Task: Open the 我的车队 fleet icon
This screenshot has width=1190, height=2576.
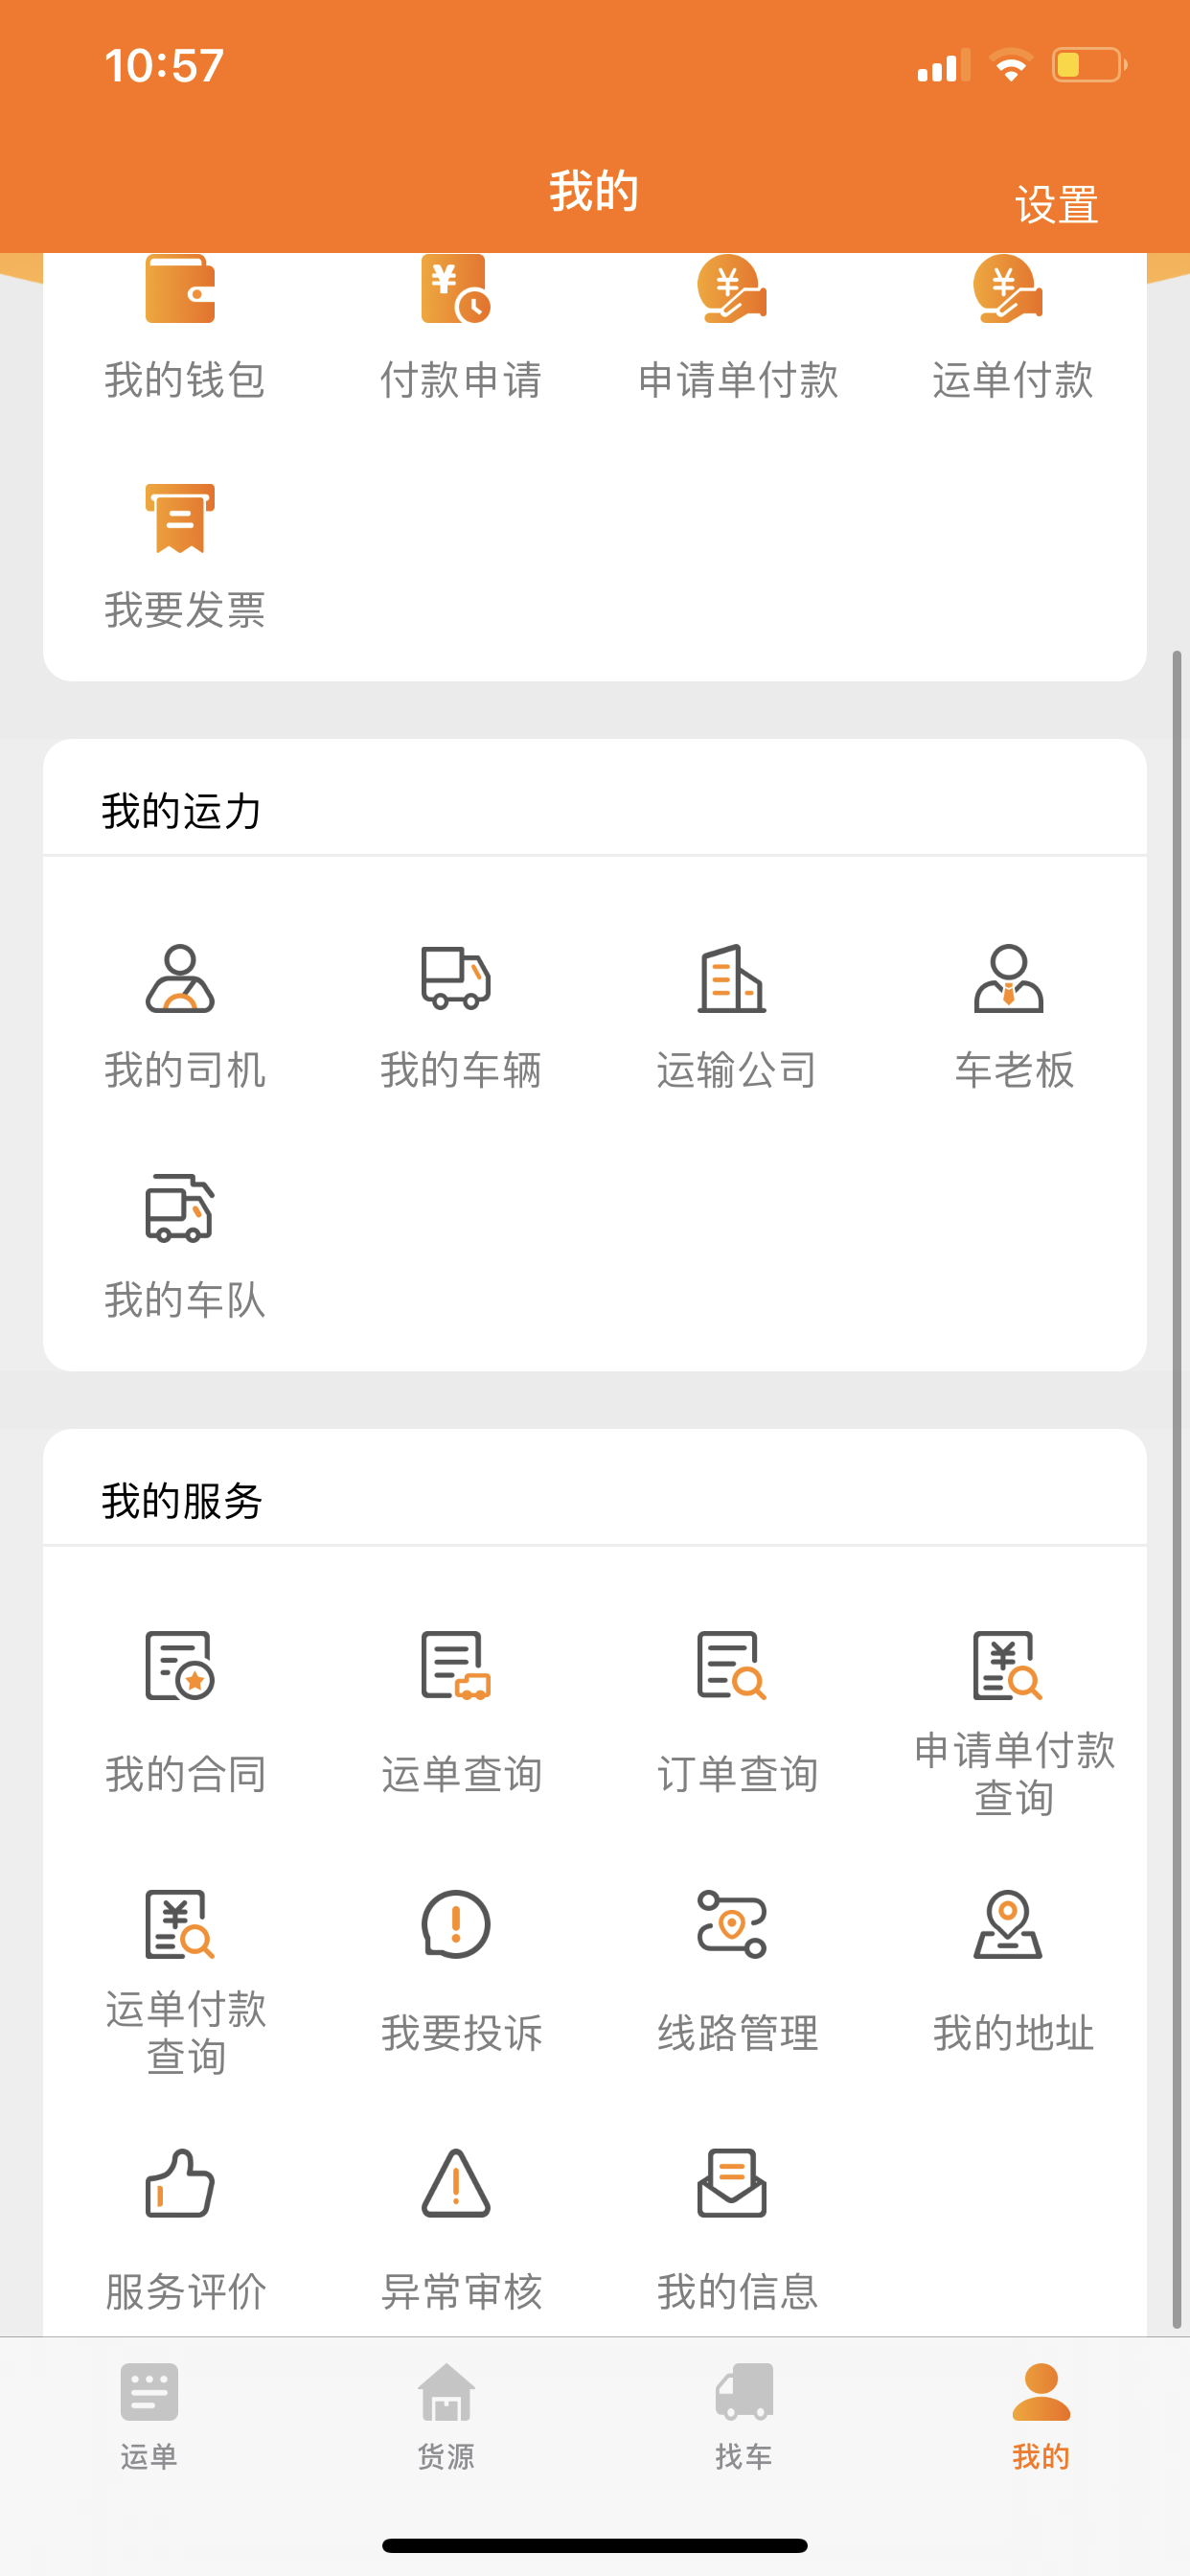Action: 180,1208
